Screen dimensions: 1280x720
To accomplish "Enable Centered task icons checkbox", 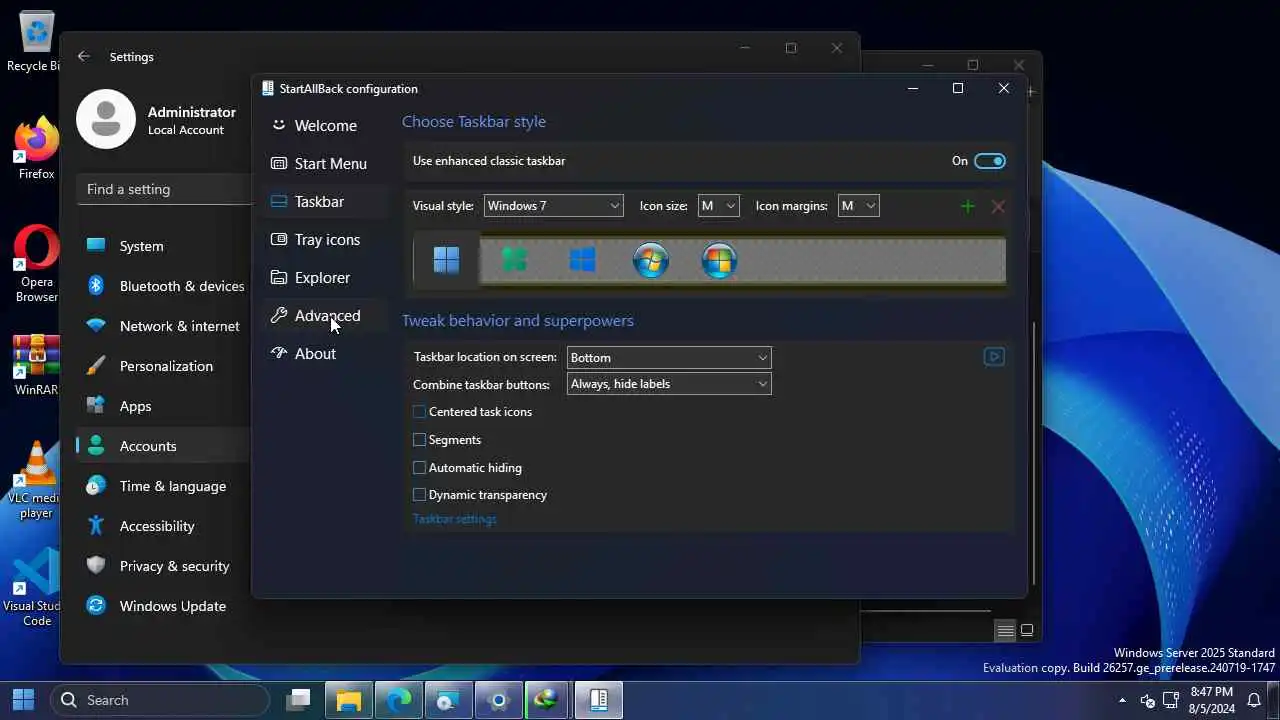I will click(x=419, y=412).
